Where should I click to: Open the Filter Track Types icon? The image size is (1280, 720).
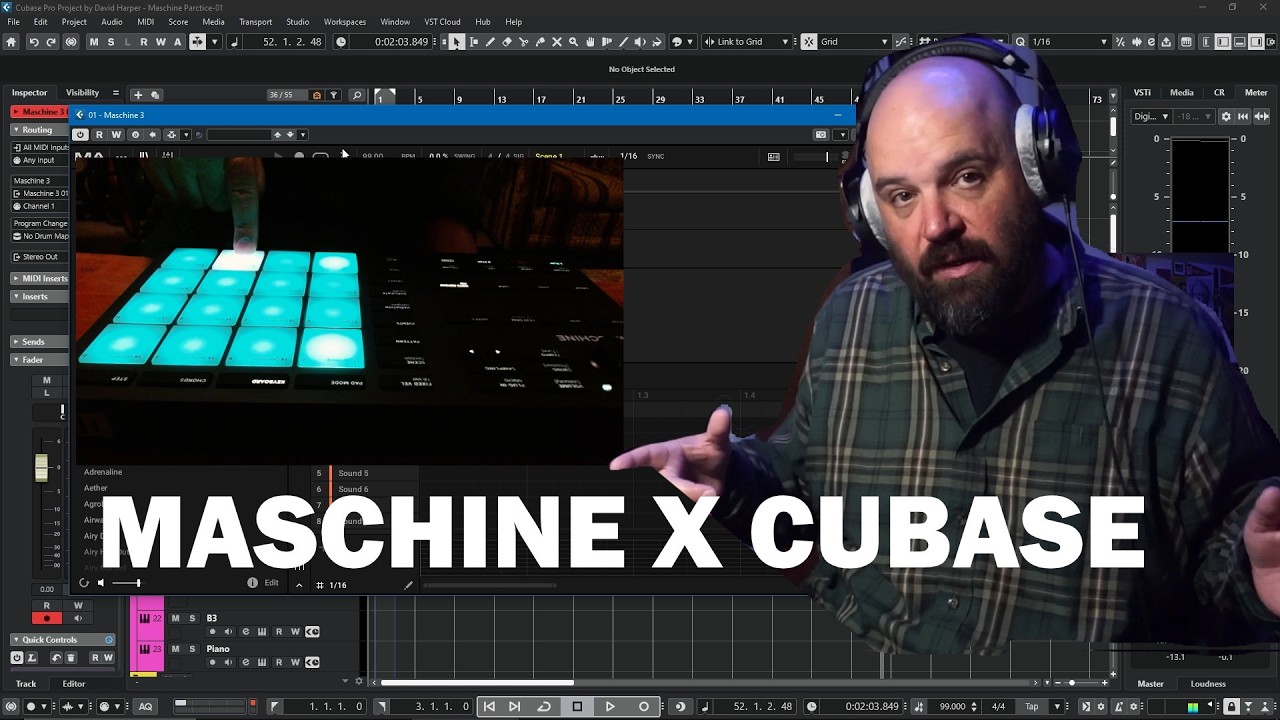(334, 95)
